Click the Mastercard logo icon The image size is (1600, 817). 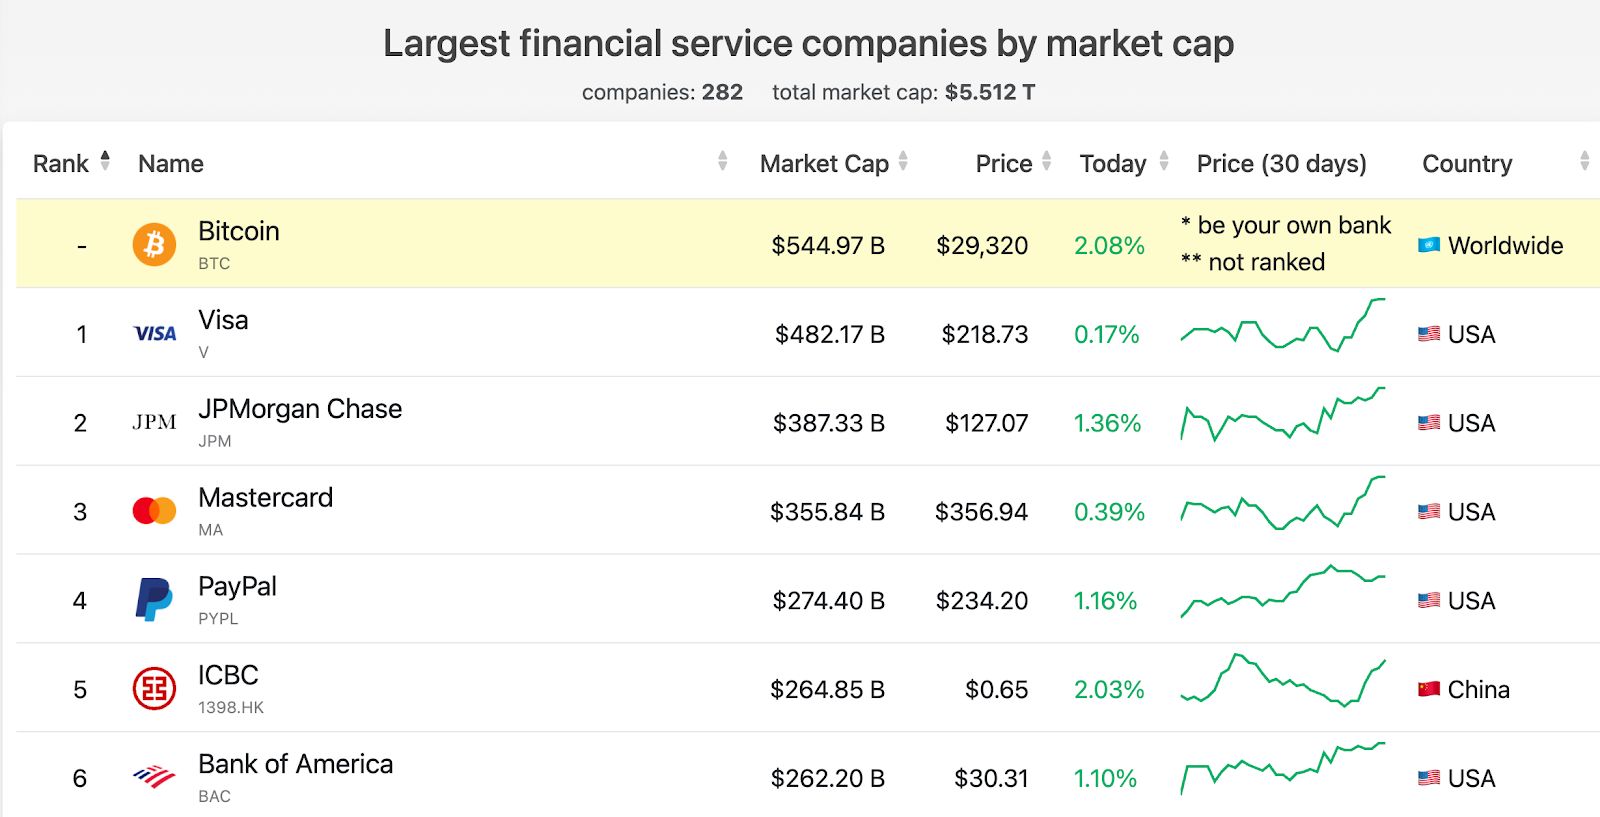154,511
